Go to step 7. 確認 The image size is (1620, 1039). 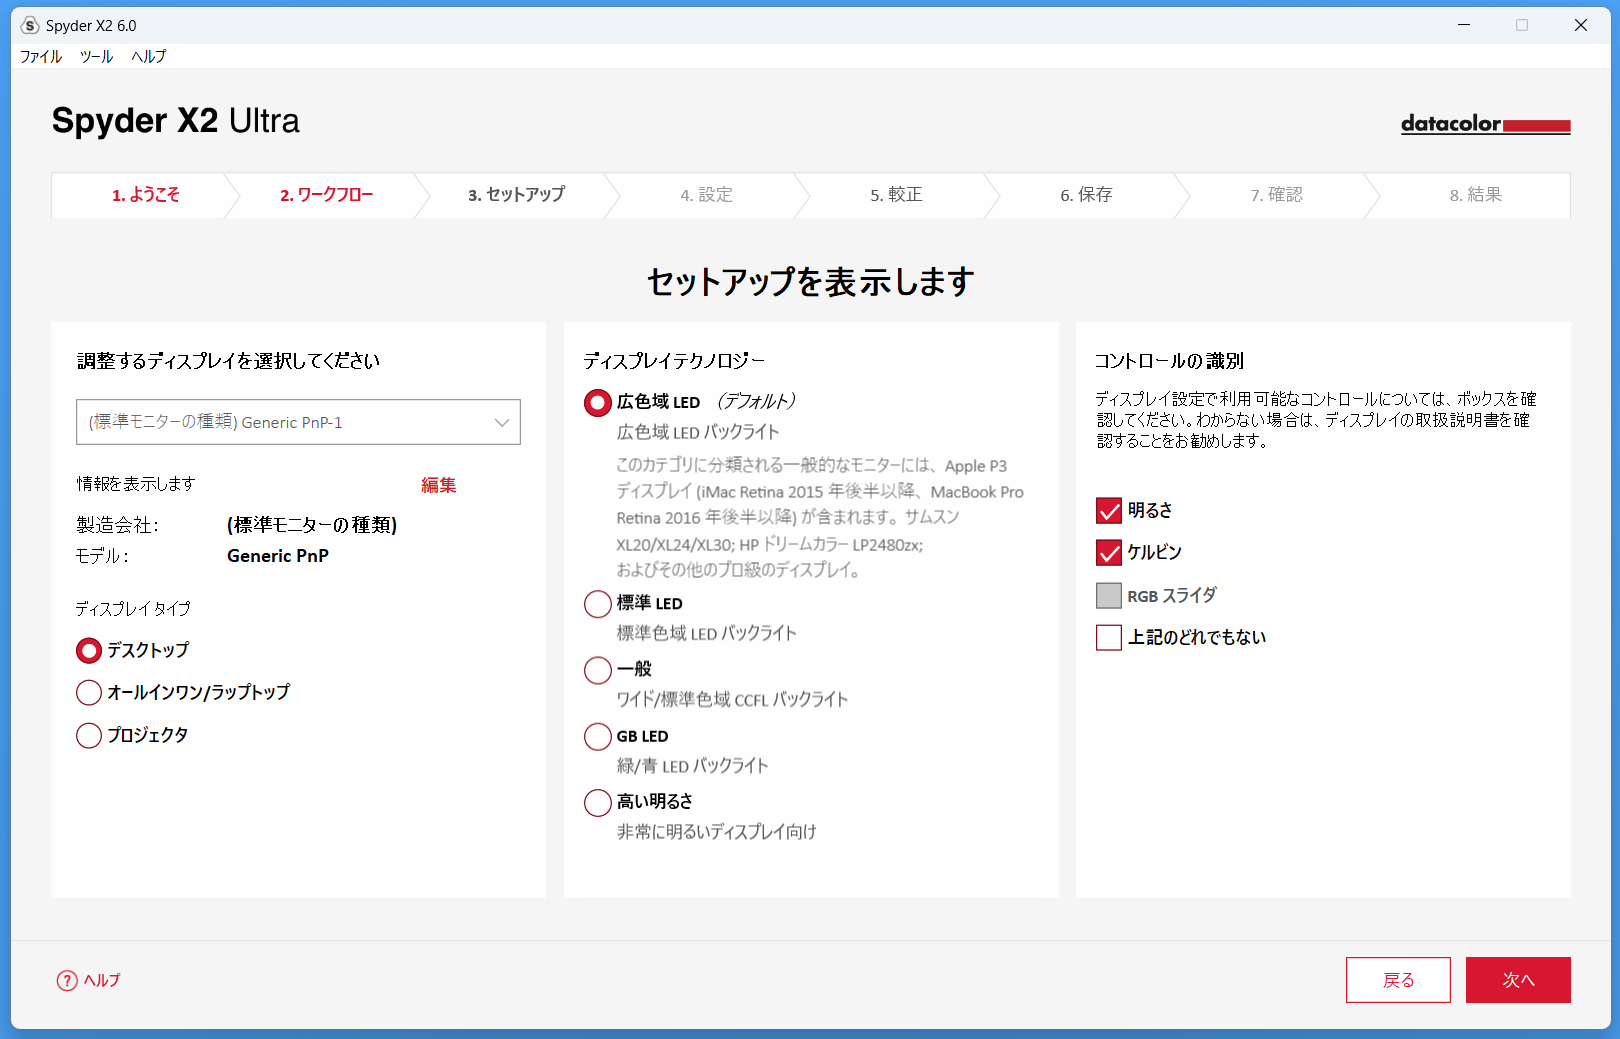click(x=1276, y=195)
